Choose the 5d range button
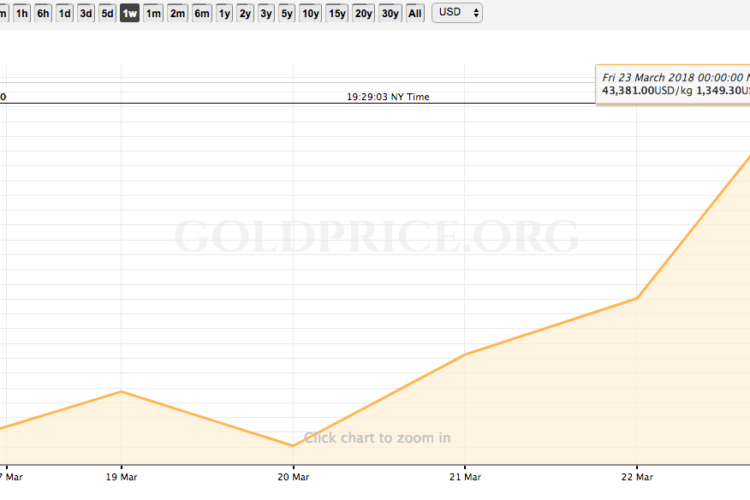Screen dimensions: 750x500 click(x=108, y=13)
